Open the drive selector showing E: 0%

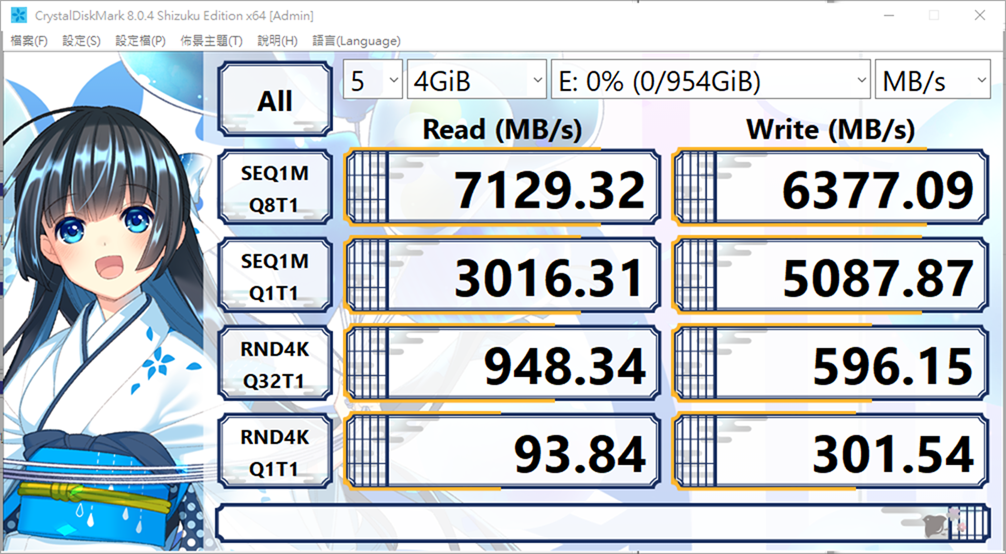point(711,81)
